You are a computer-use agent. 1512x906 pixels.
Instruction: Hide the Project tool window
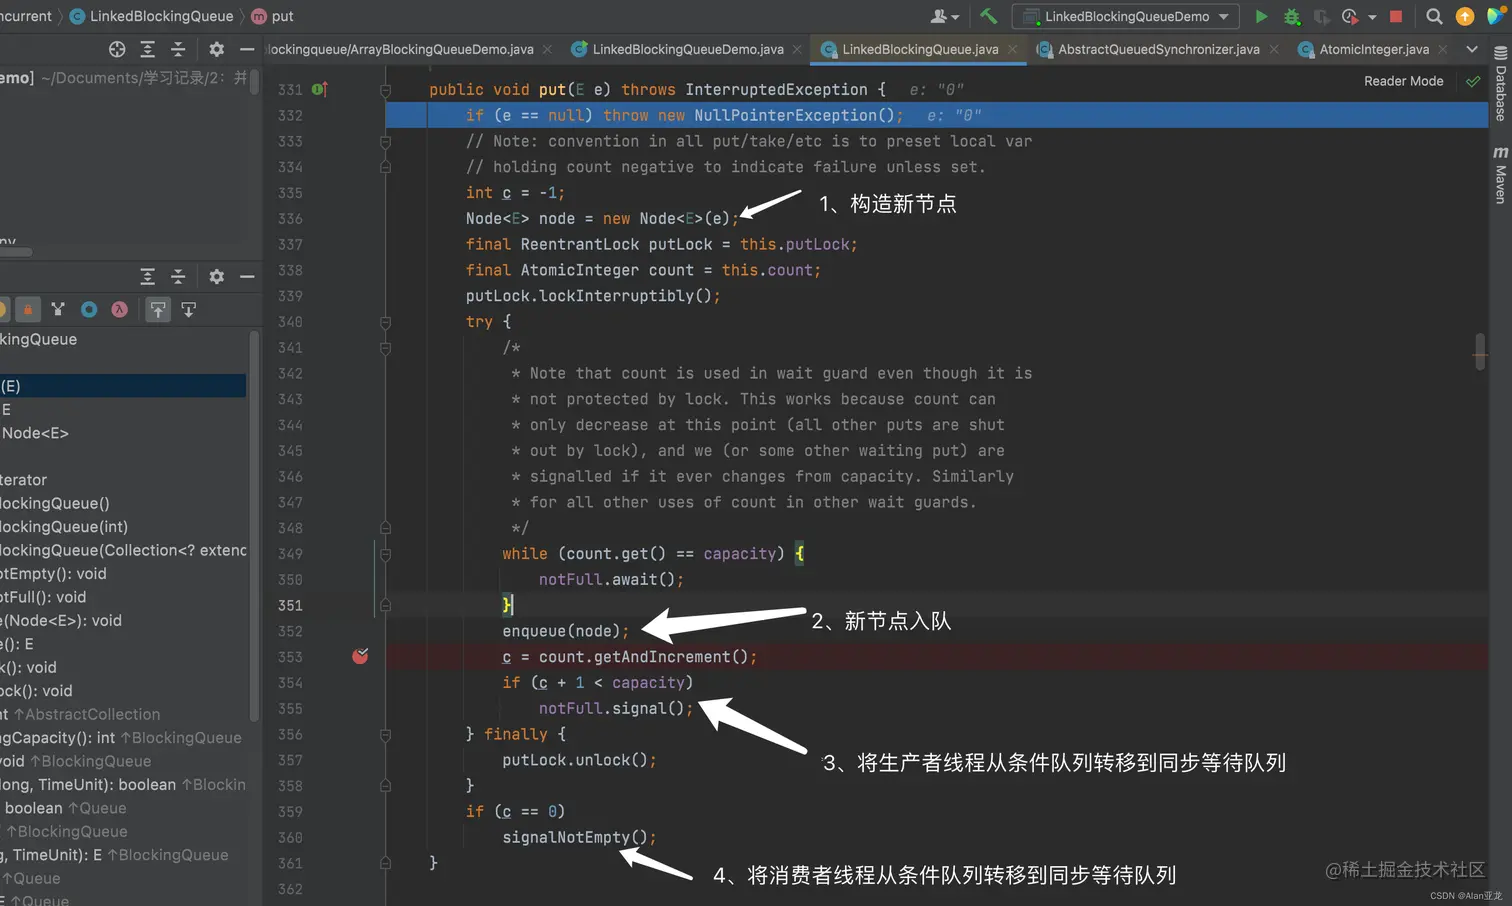coord(247,49)
